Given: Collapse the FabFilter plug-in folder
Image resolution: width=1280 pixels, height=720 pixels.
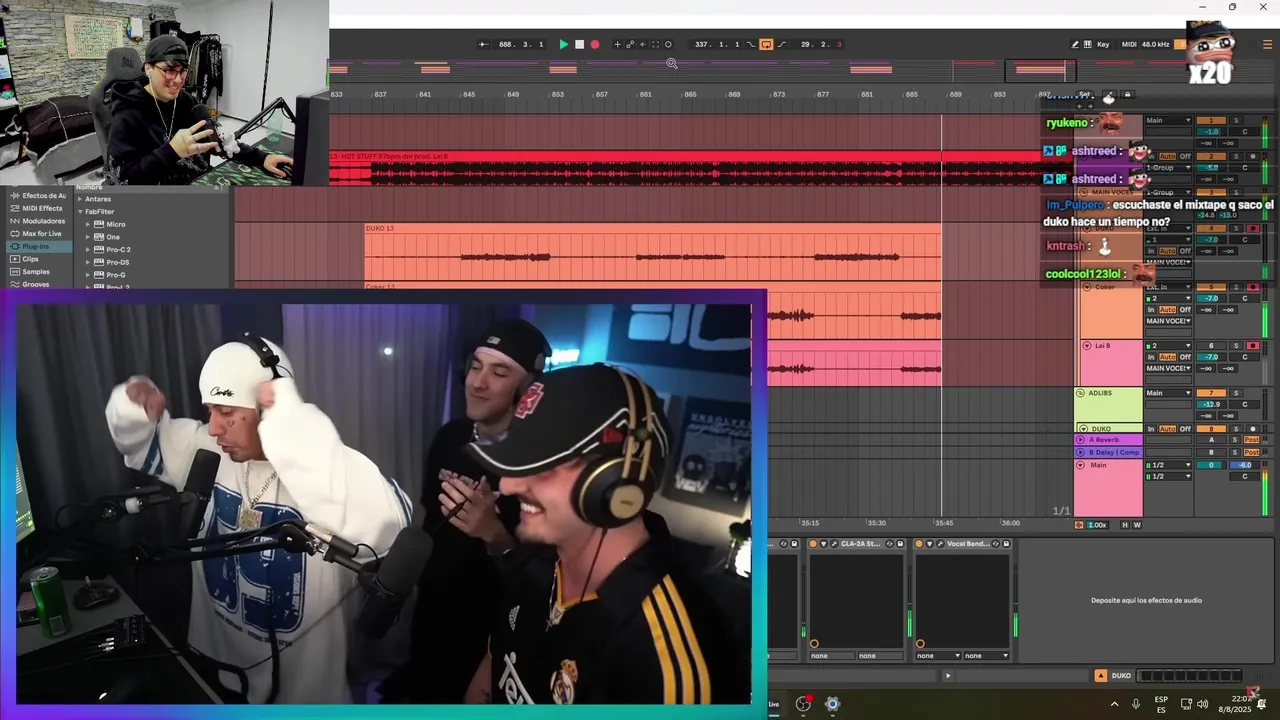Looking at the screenshot, I should (80, 212).
